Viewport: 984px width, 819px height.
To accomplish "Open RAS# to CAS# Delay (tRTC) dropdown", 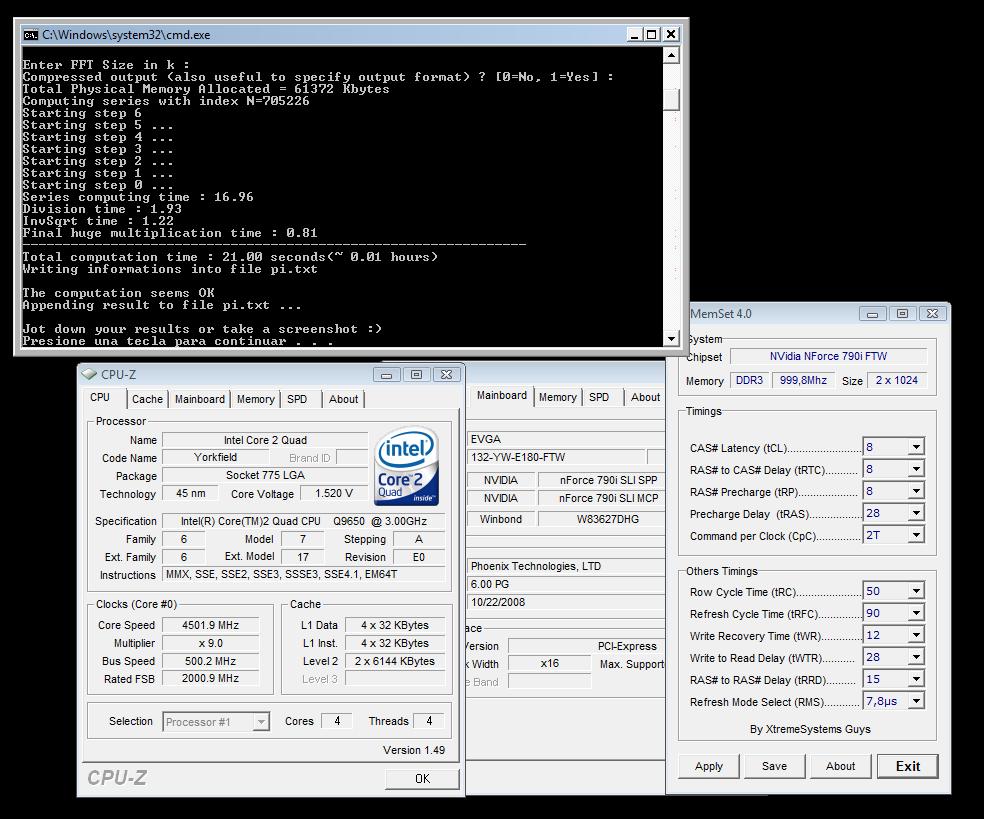I will pyautogui.click(x=916, y=469).
